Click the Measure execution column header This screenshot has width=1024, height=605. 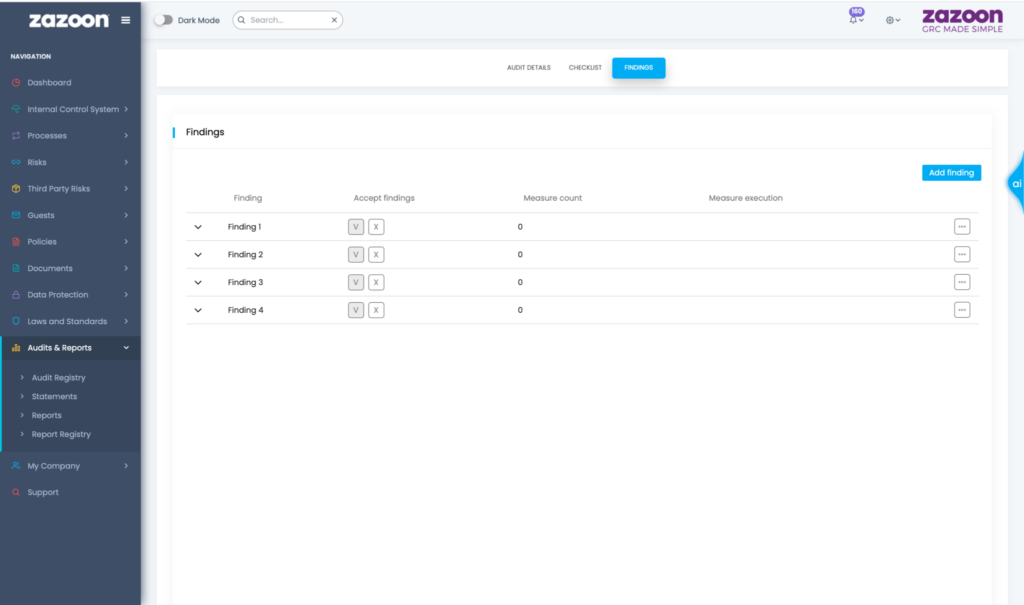(x=745, y=198)
